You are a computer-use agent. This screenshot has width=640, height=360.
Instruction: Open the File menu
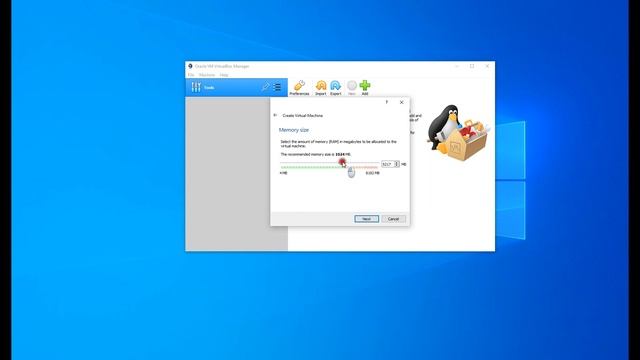click(x=191, y=75)
